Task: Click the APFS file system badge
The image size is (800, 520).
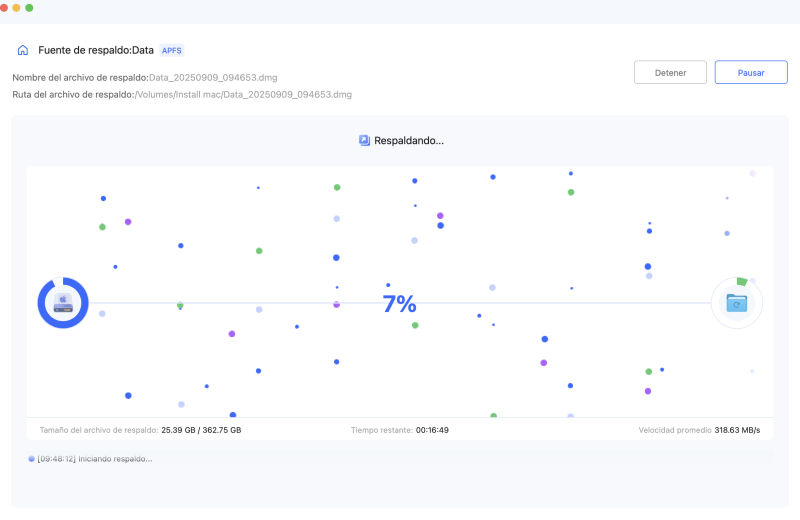Action: coord(172,50)
